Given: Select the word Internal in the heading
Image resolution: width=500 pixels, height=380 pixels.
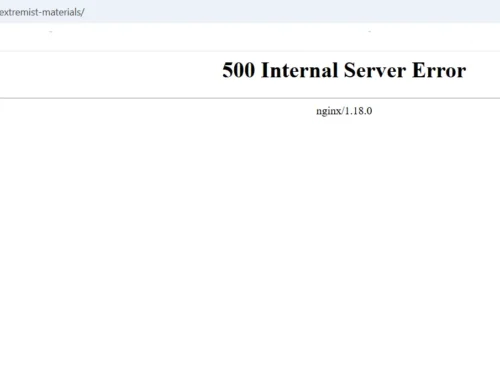Looking at the screenshot, I should point(299,70).
